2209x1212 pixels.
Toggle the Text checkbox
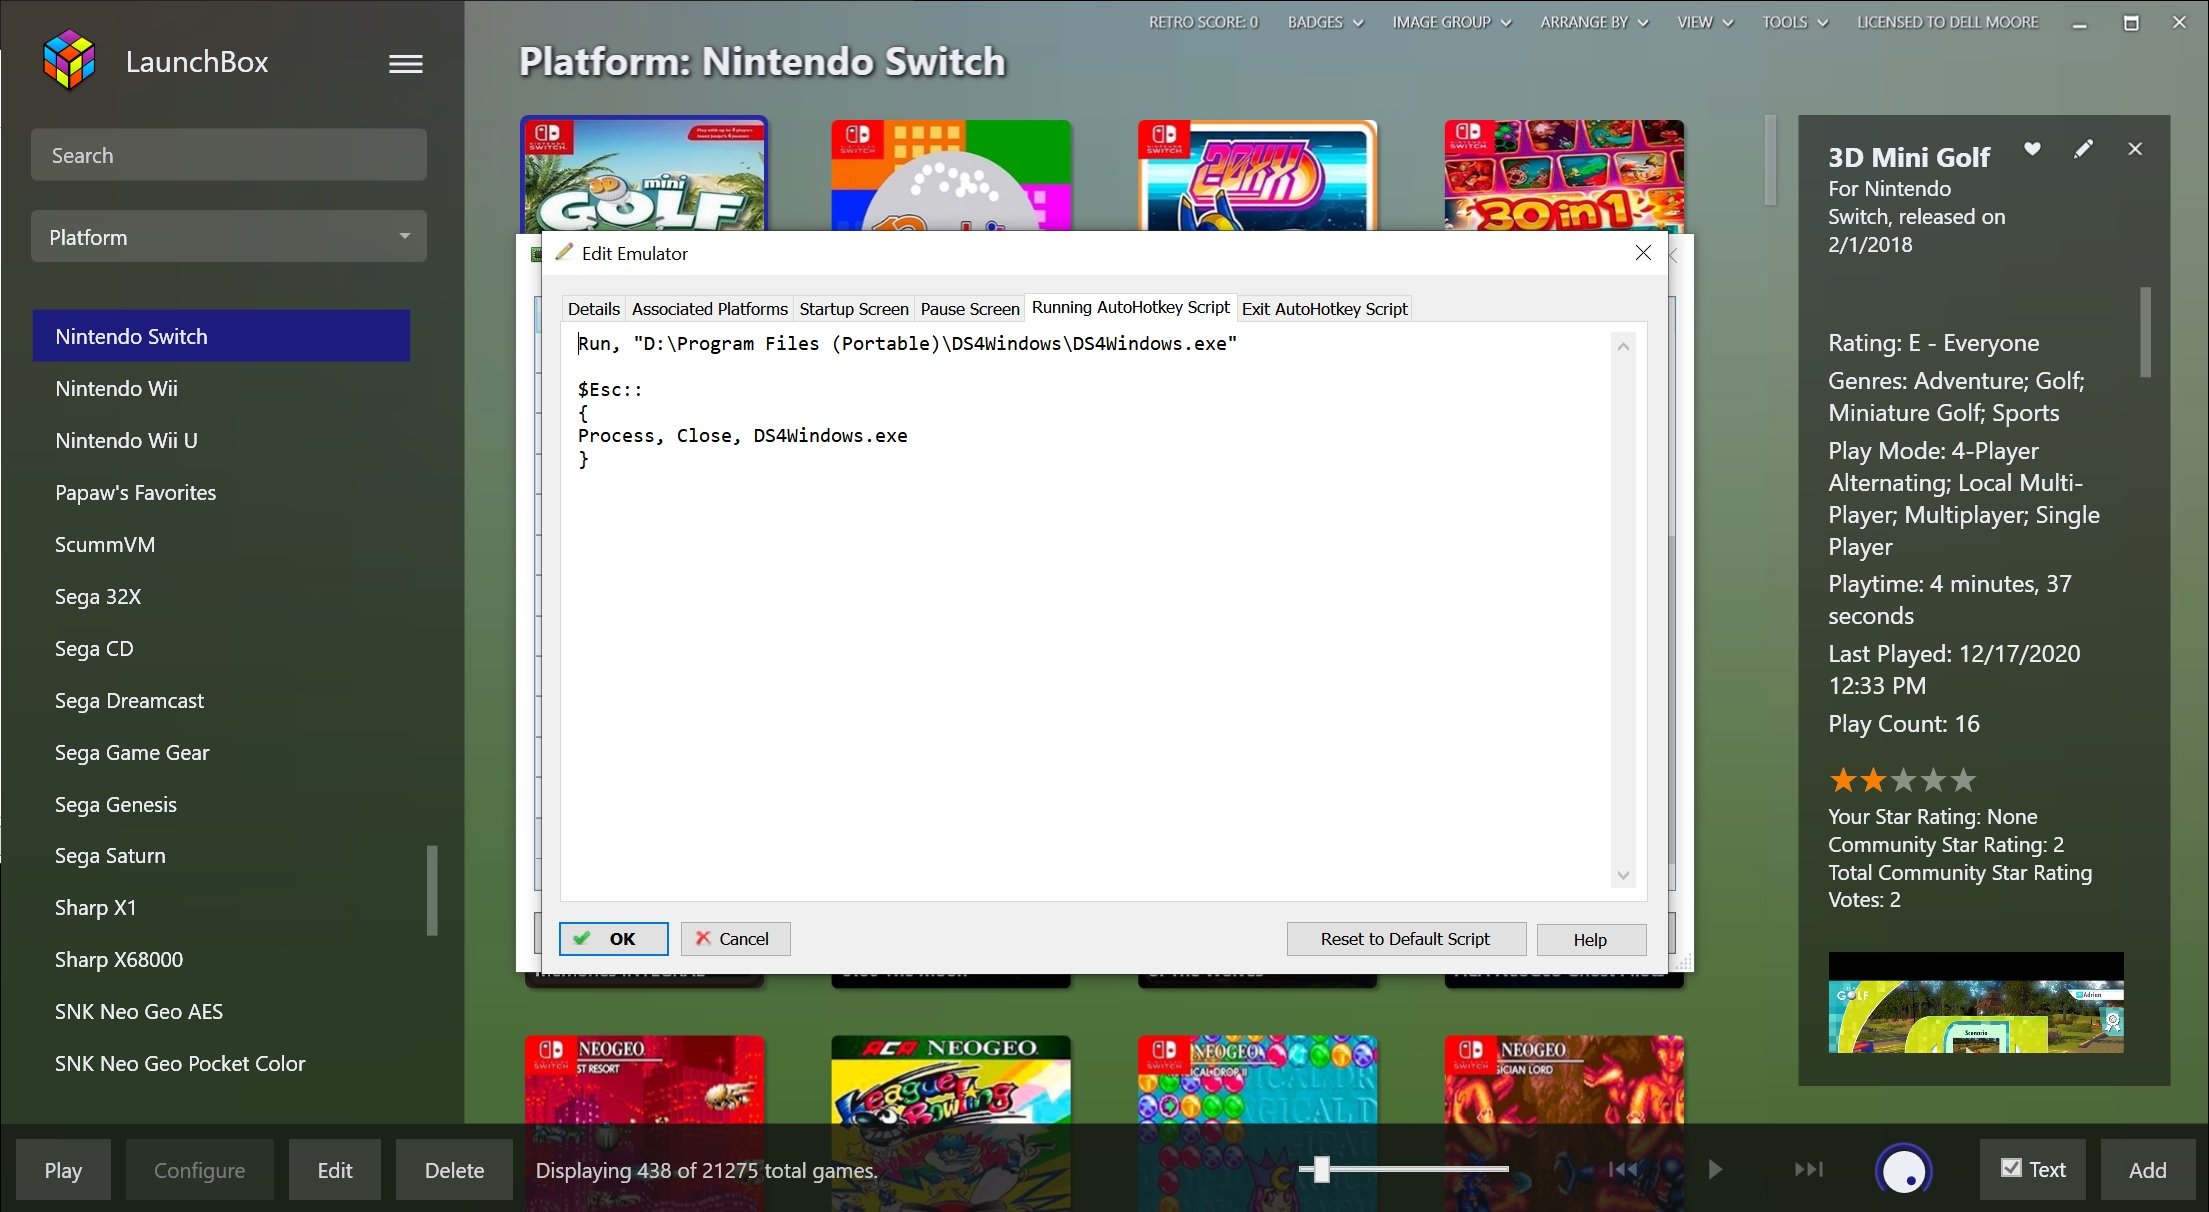point(2011,1168)
